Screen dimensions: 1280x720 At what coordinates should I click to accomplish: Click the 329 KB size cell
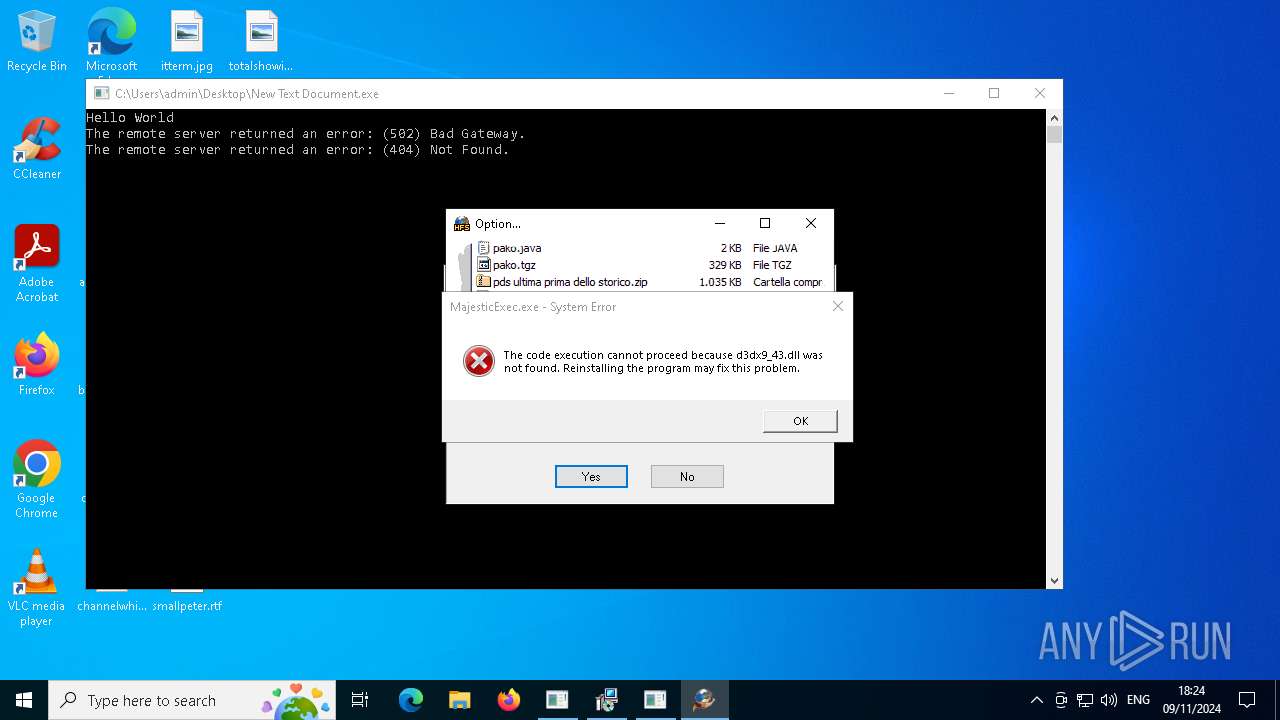point(725,265)
